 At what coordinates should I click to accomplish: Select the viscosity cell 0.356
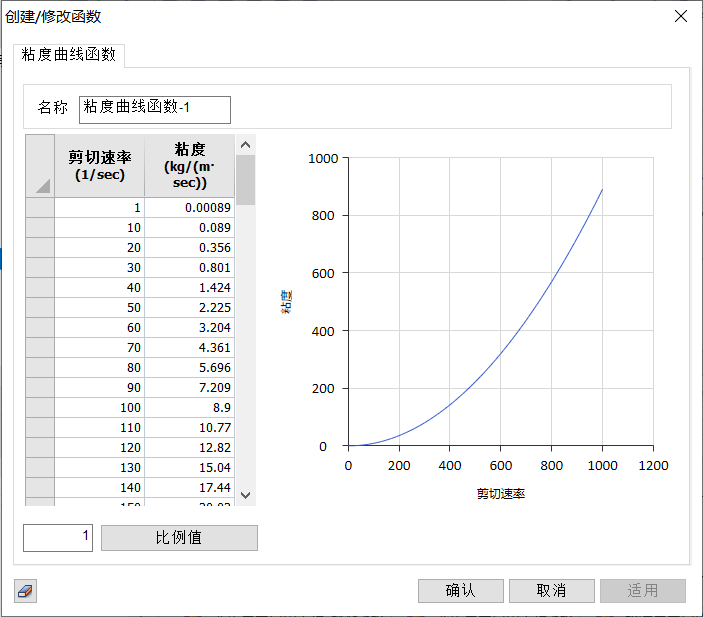189,248
